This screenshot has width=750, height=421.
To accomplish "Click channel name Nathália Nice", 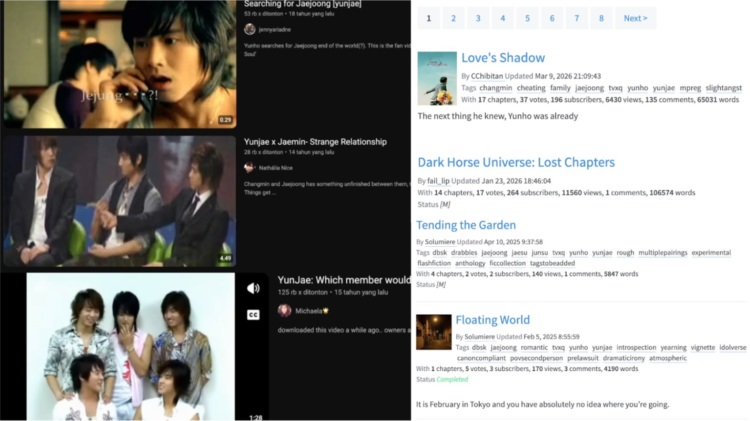I will tap(276, 168).
